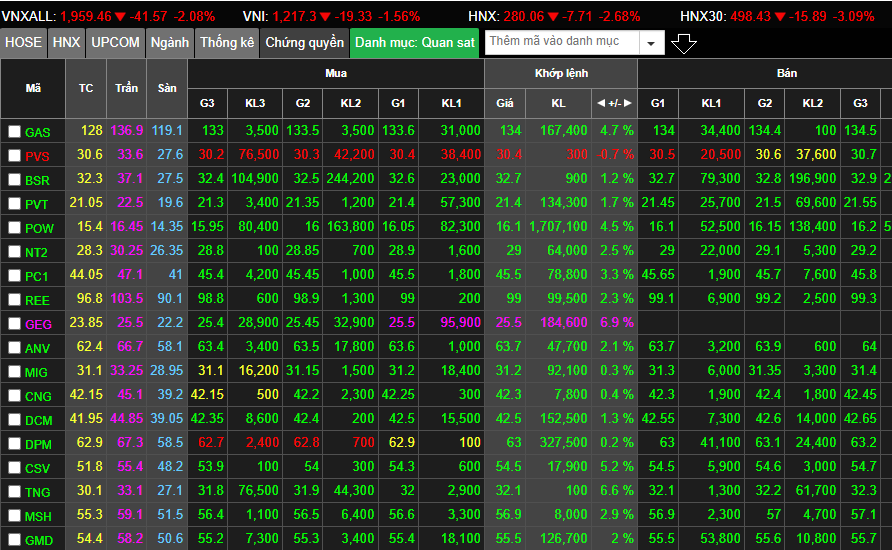Open the GEG stock symbol
Viewport: 892px width, 550px height.
pos(38,324)
